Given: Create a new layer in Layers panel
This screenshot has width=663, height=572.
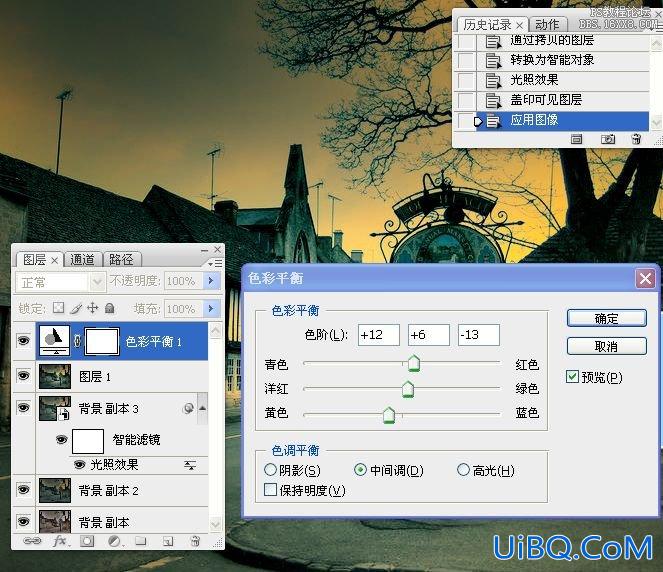Looking at the screenshot, I should [168, 541].
